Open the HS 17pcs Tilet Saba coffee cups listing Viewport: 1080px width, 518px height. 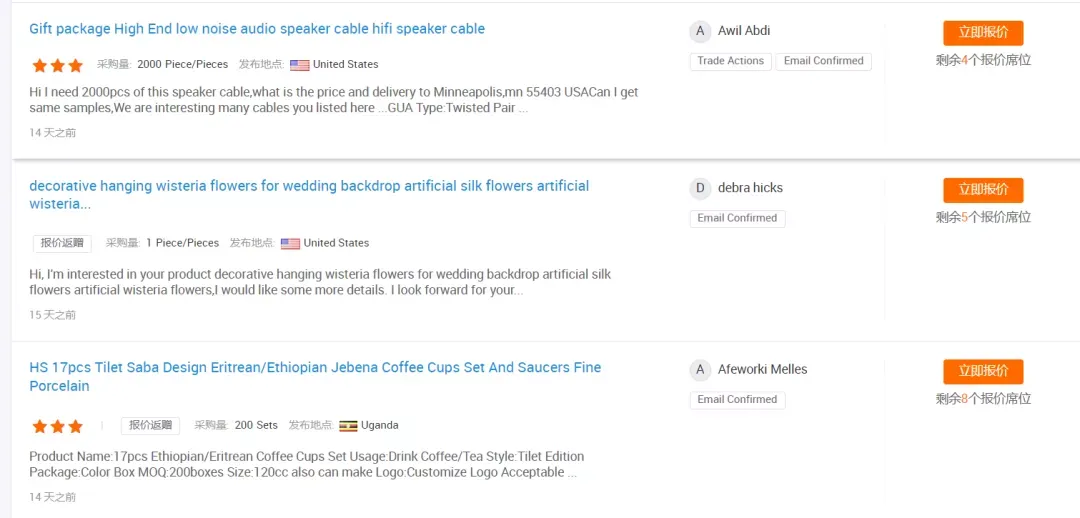click(x=315, y=377)
